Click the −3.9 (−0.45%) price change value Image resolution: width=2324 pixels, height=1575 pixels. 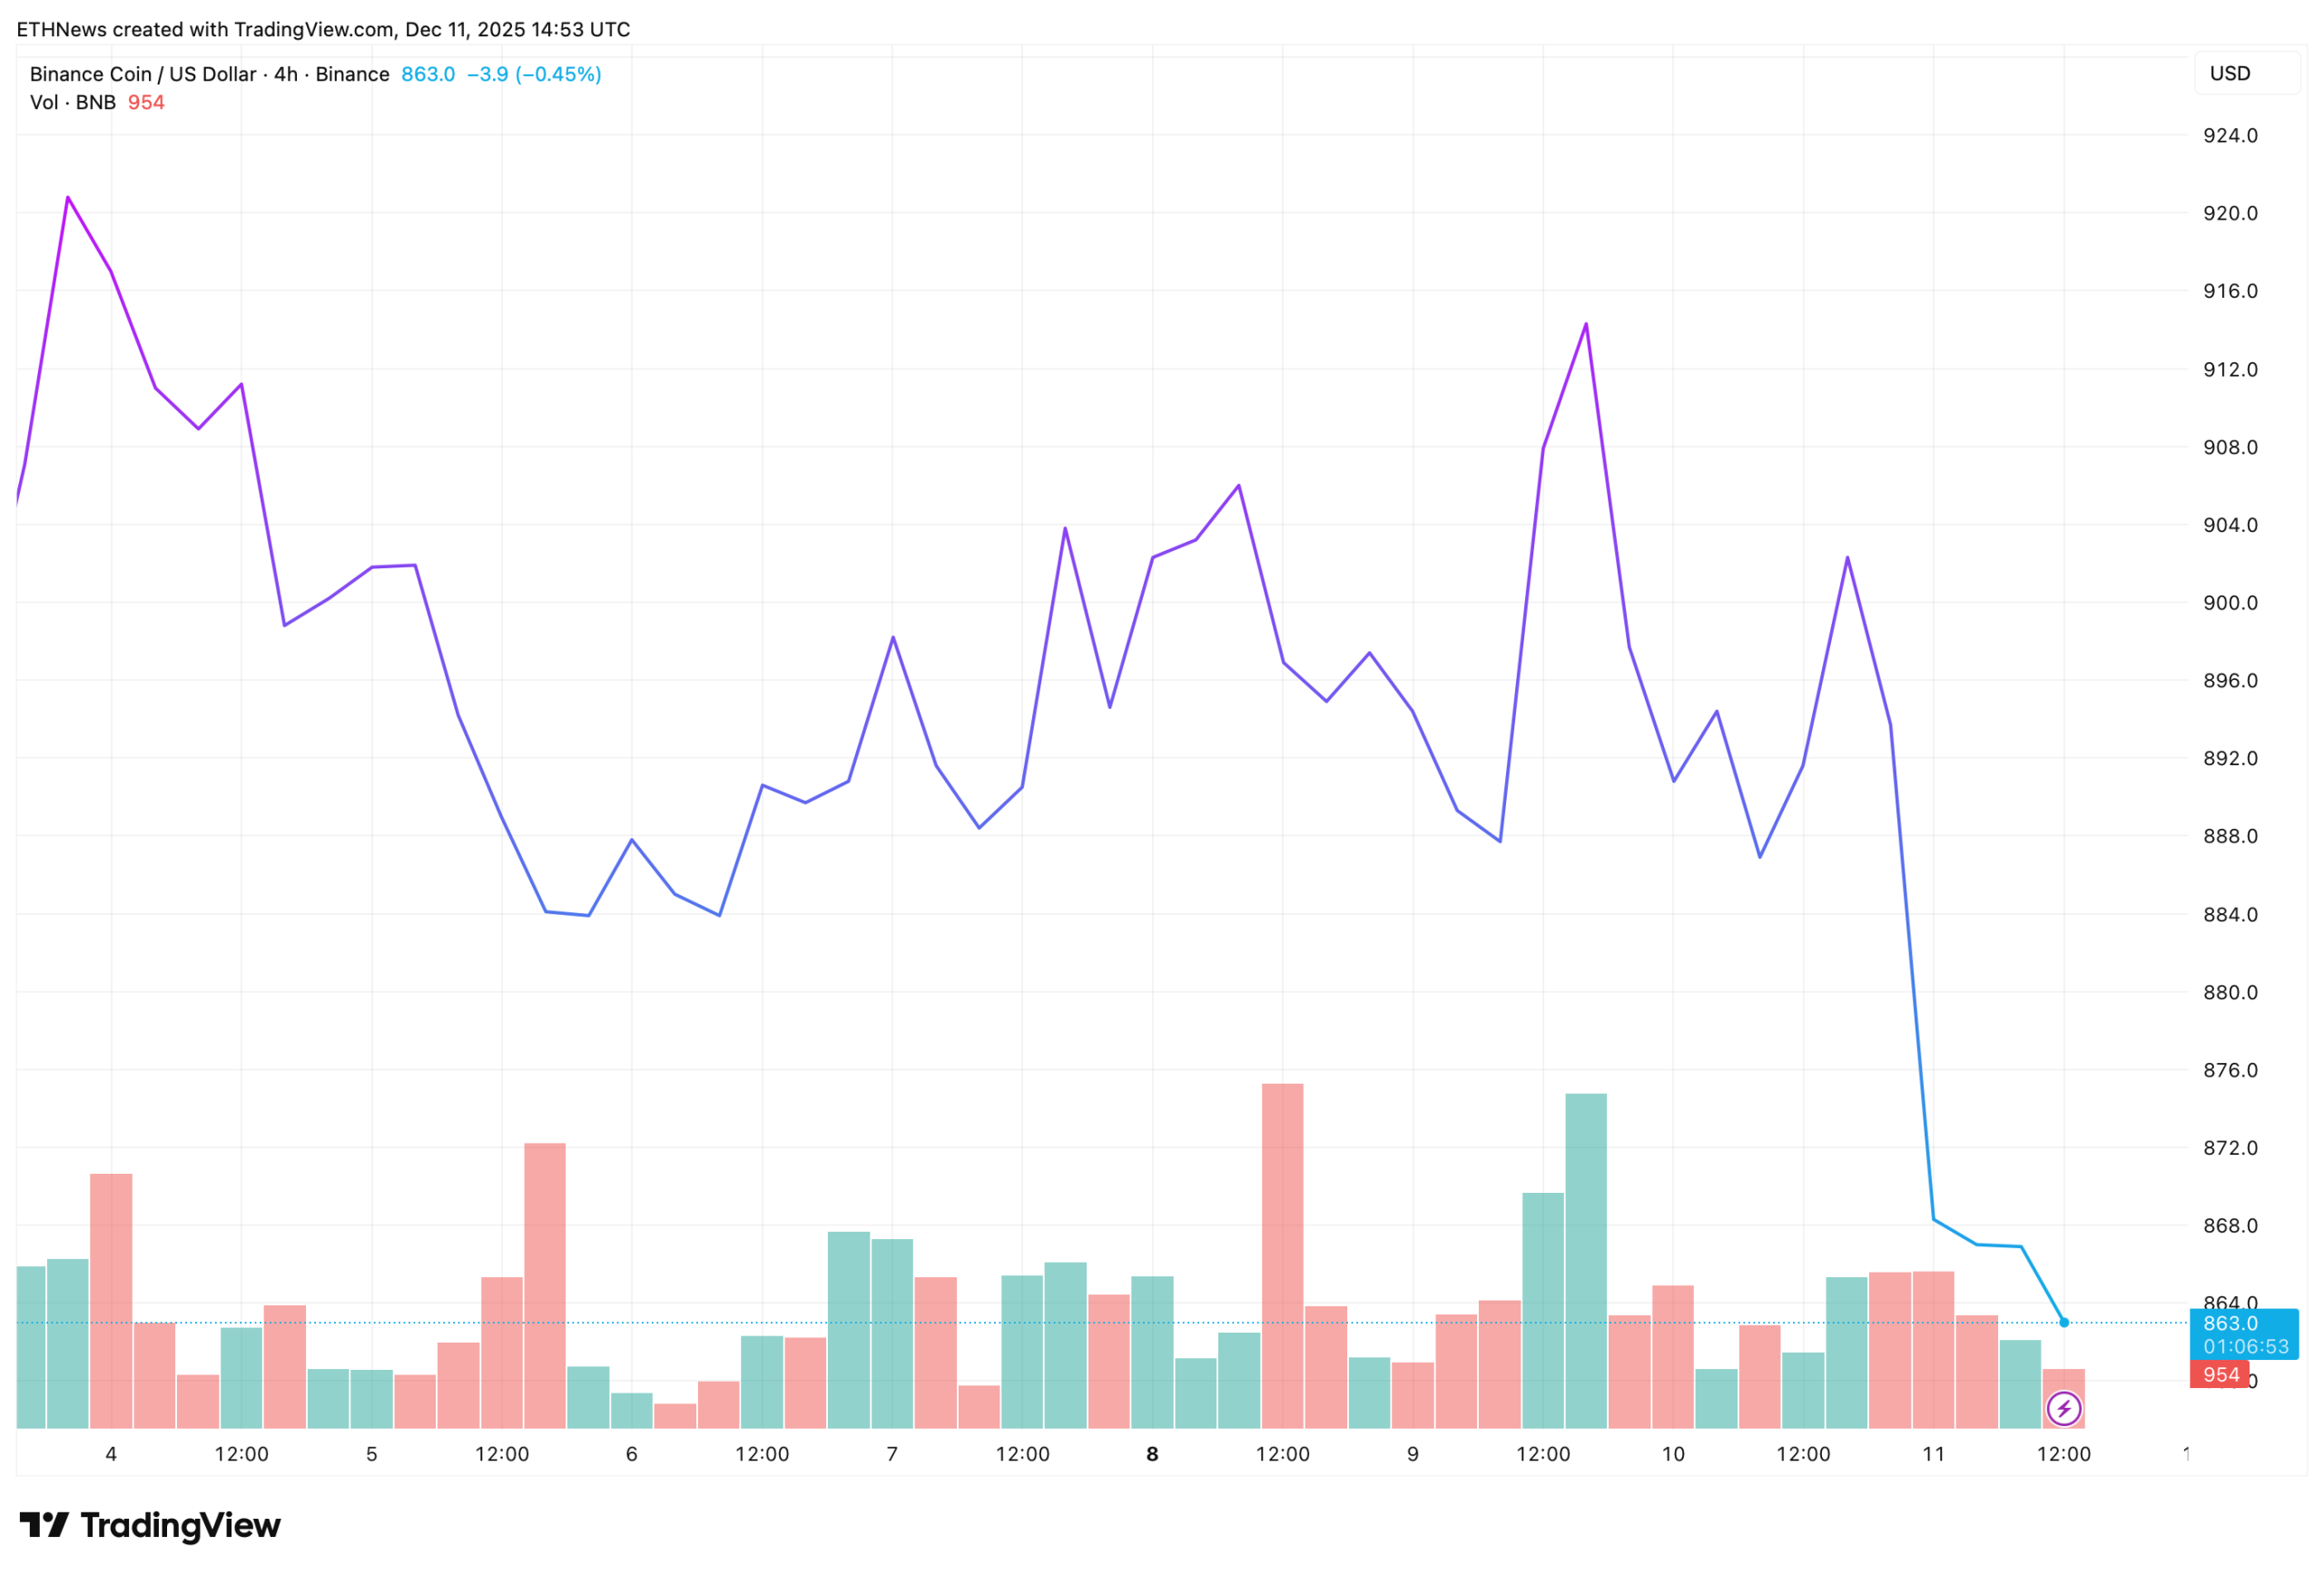534,74
